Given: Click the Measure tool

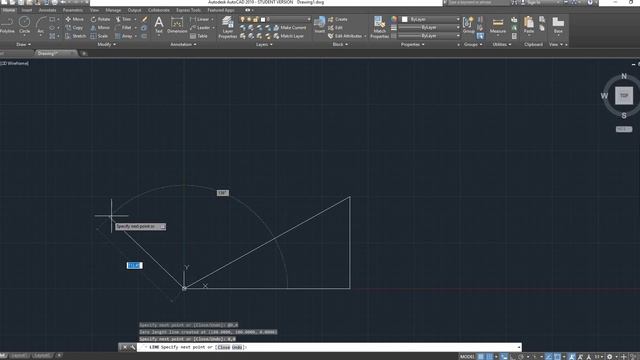Looking at the screenshot, I should pyautogui.click(x=498, y=24).
